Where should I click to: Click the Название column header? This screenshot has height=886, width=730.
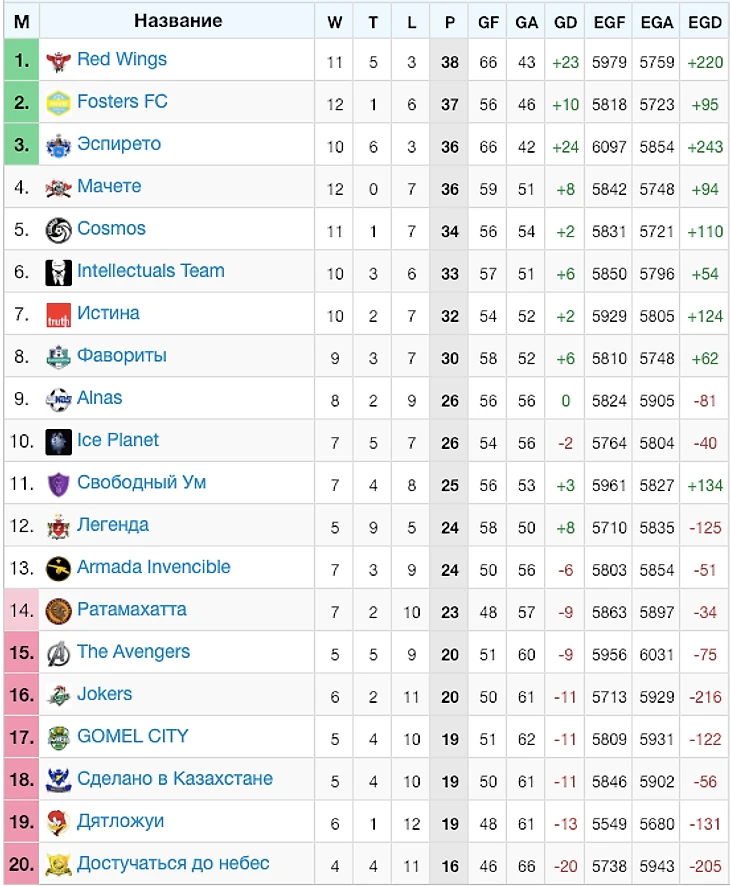pos(177,21)
